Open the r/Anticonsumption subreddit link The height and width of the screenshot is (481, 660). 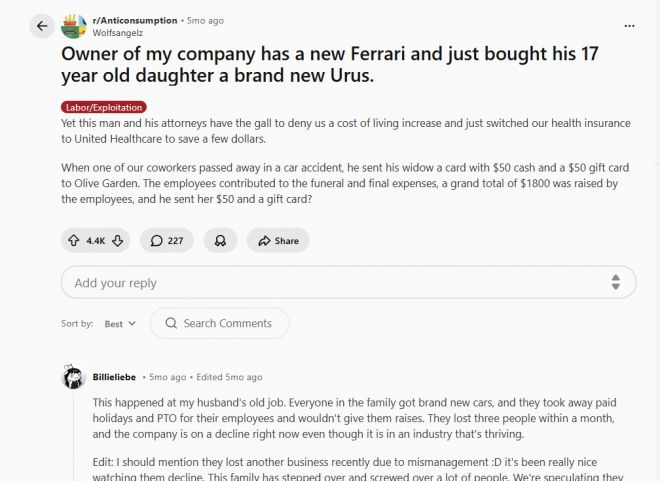tap(136, 20)
